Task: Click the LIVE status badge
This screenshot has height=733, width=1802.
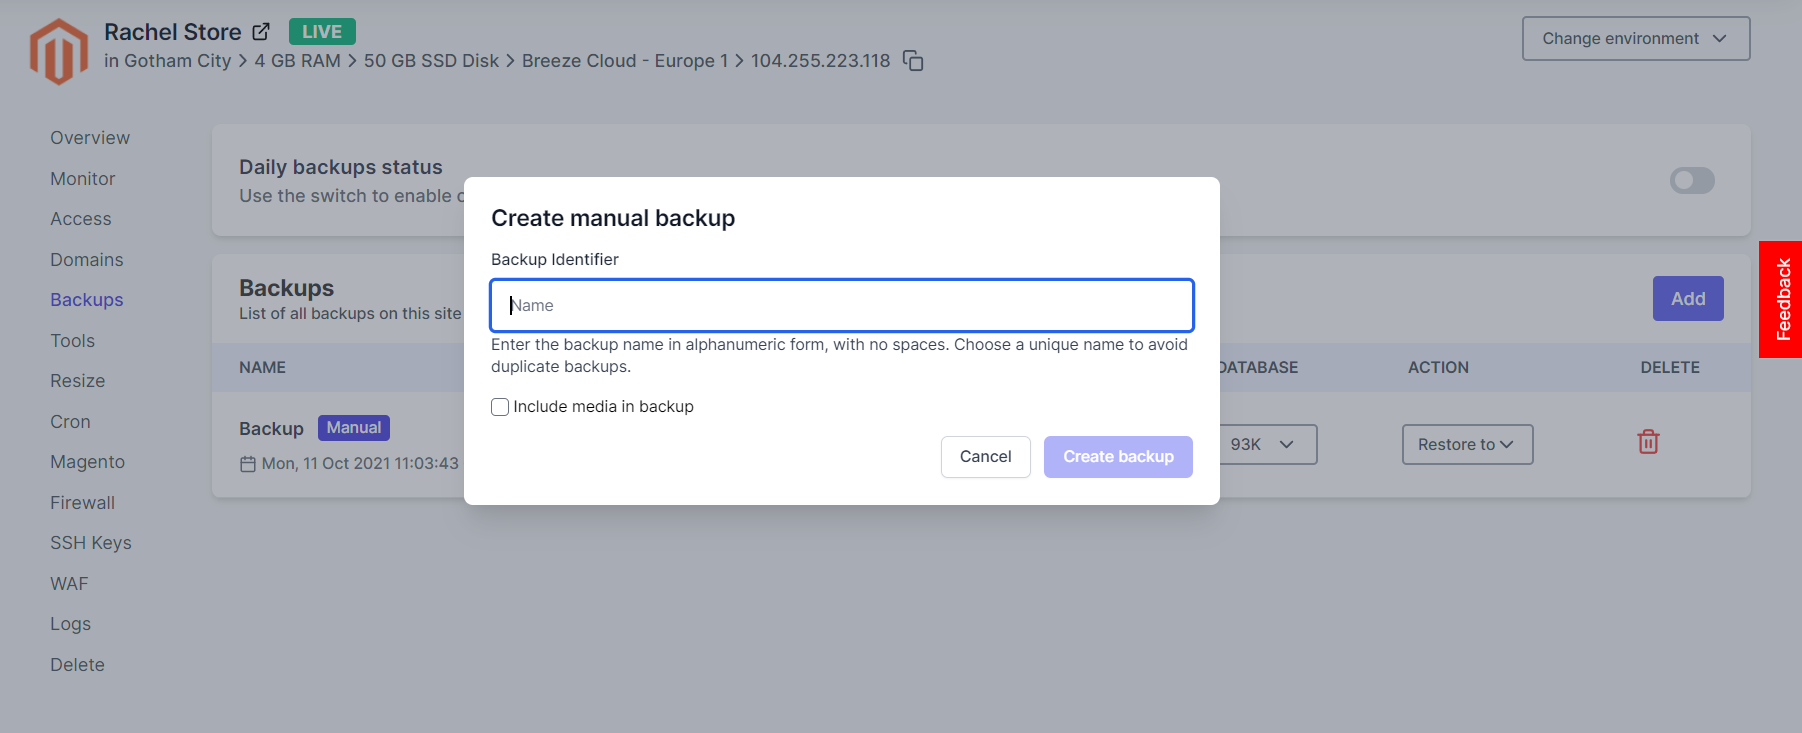Action: (322, 32)
